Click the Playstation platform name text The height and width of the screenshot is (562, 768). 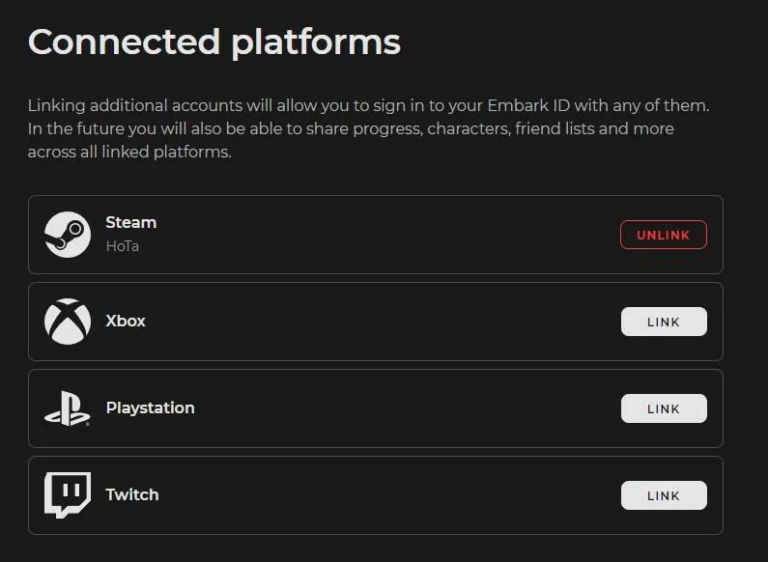150,408
